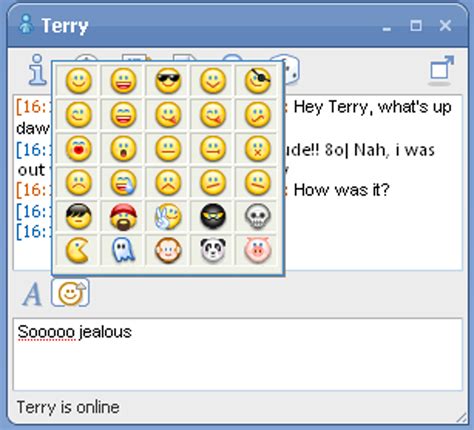Viewport: 474px width, 430px height.
Task: Insert the panda face emoticon
Action: coord(213,250)
